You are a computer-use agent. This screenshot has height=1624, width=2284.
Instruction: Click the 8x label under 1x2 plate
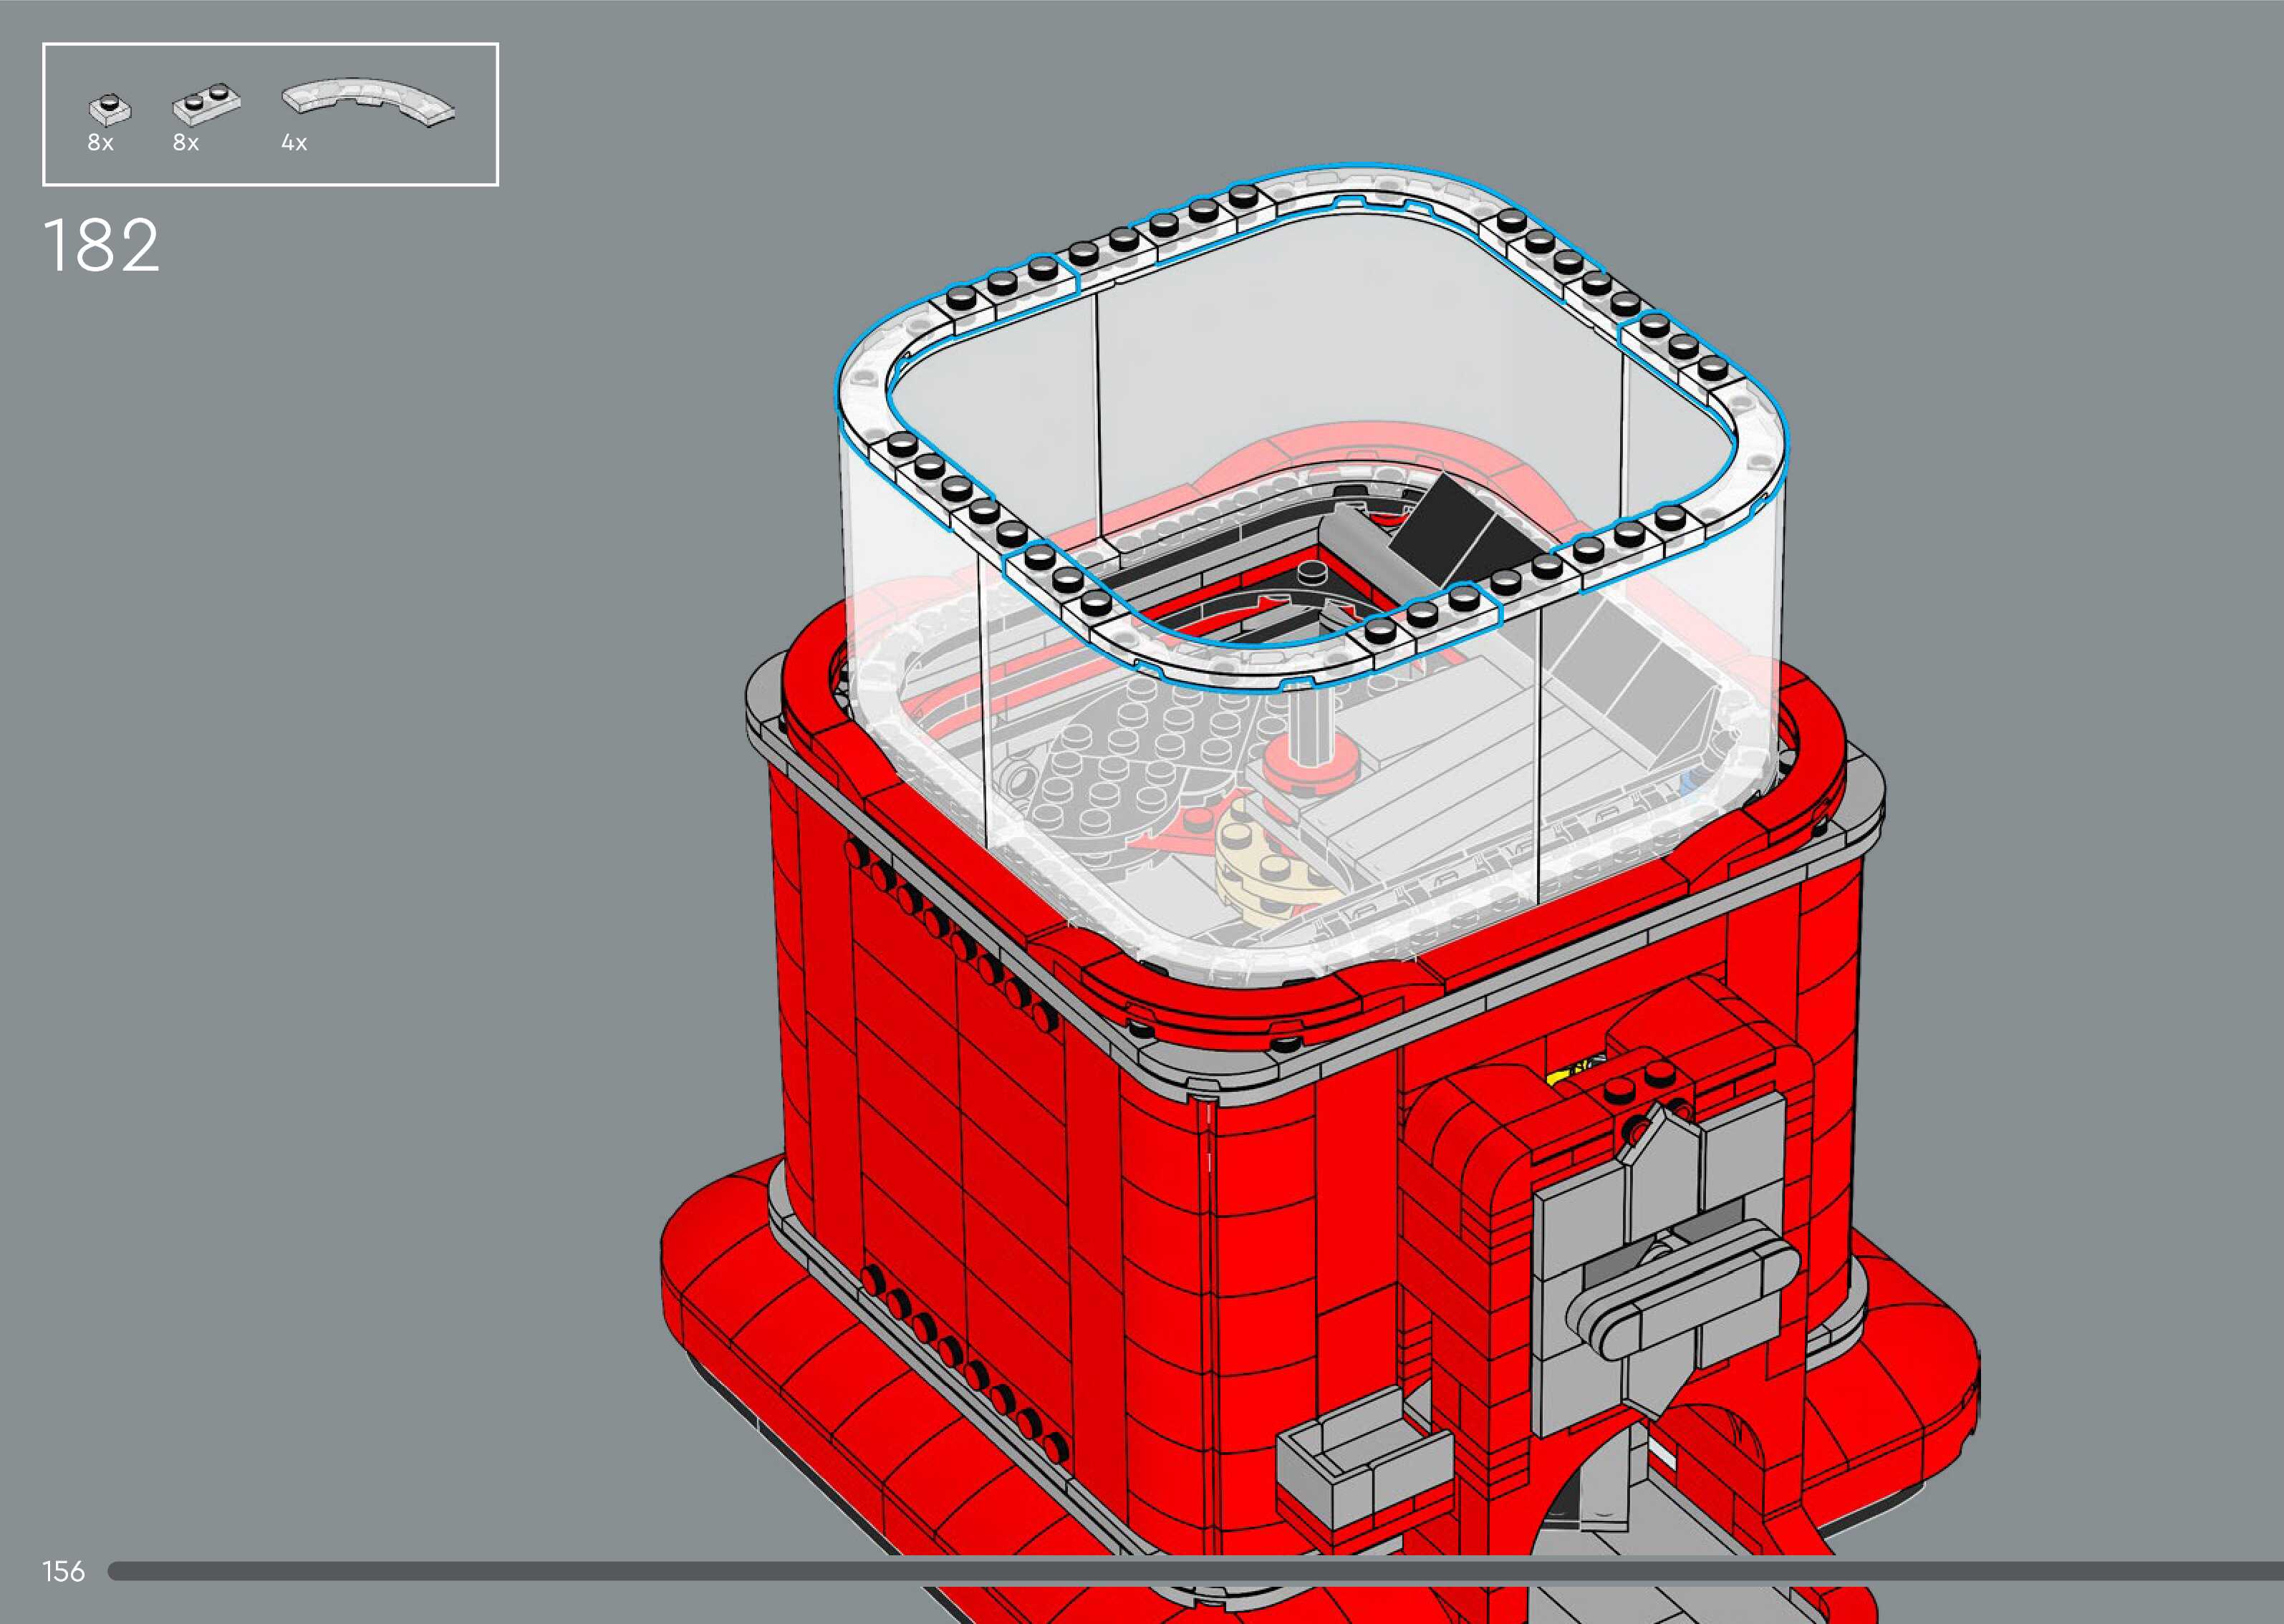(186, 143)
